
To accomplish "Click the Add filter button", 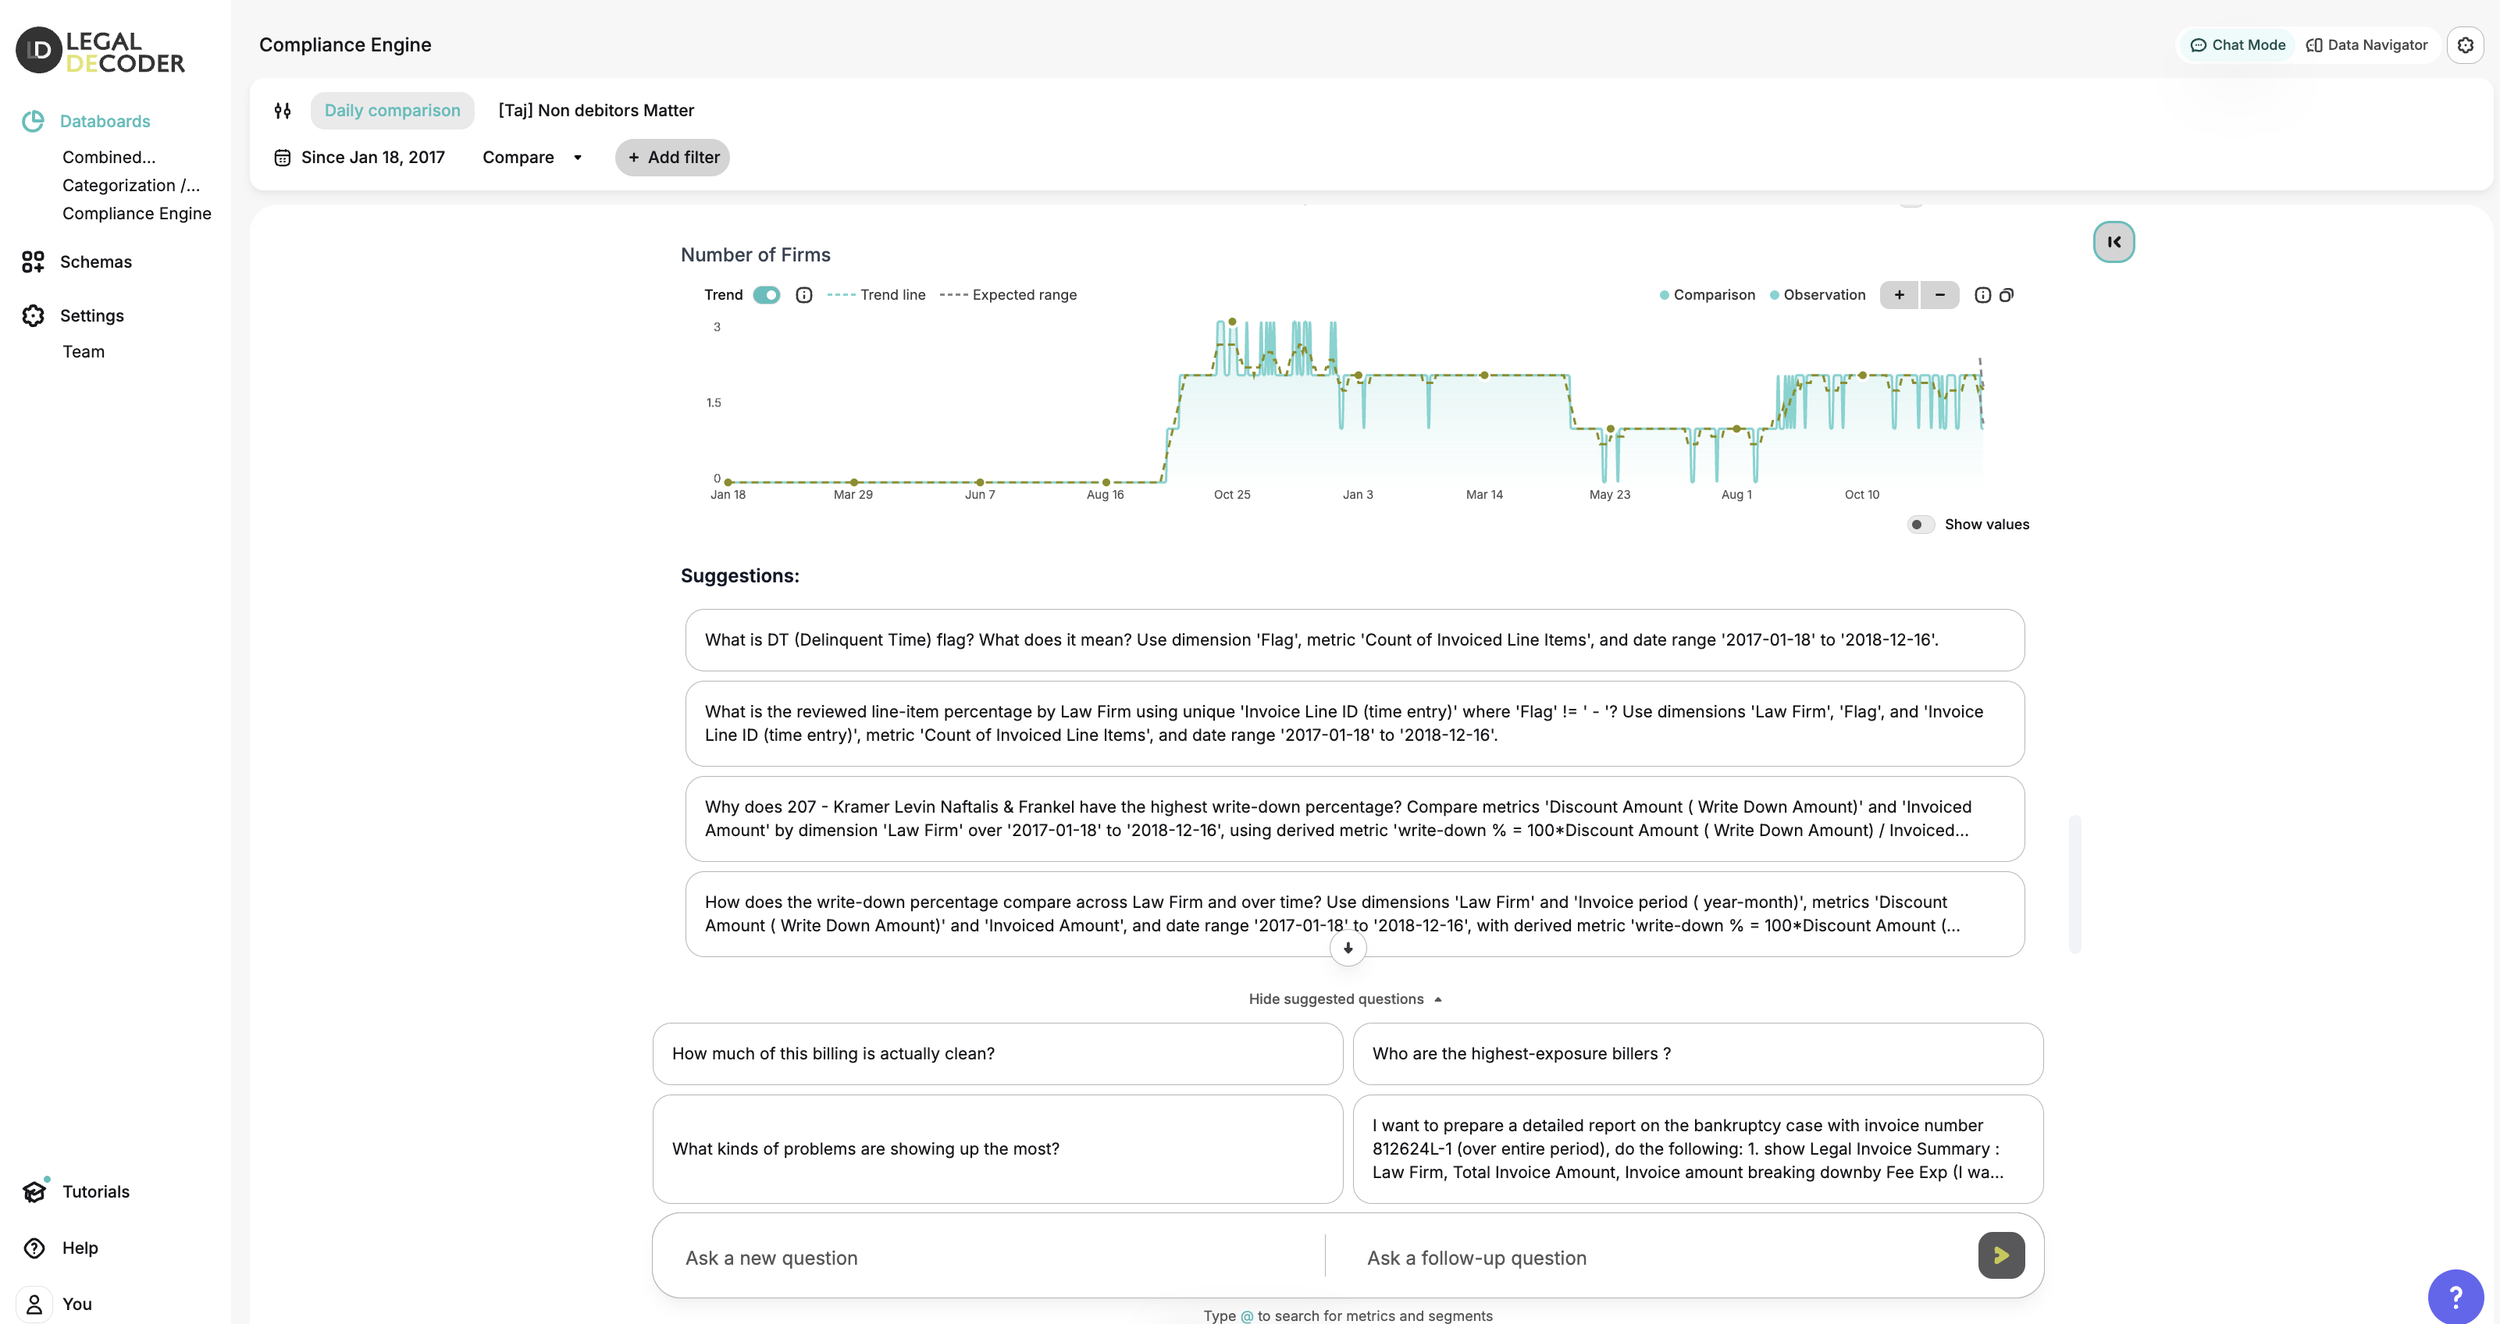I will [x=673, y=157].
